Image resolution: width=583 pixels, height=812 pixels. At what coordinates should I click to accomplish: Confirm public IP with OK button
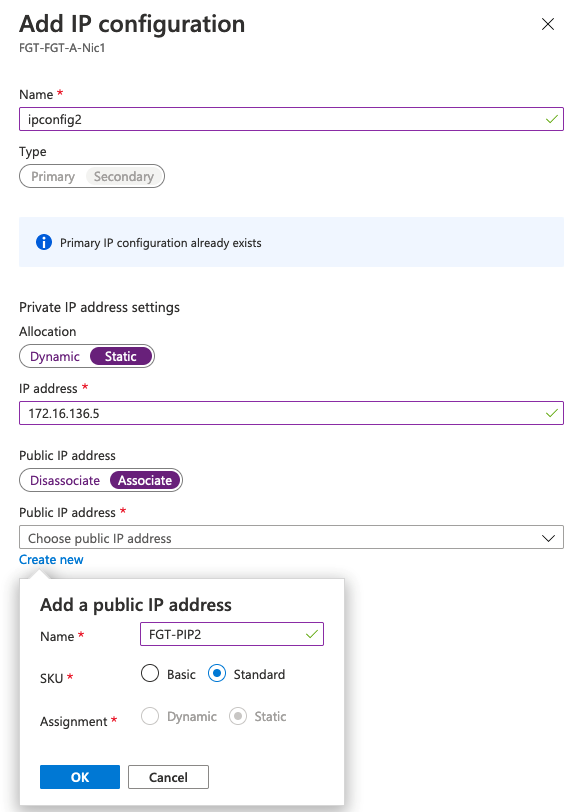pyautogui.click(x=80, y=777)
